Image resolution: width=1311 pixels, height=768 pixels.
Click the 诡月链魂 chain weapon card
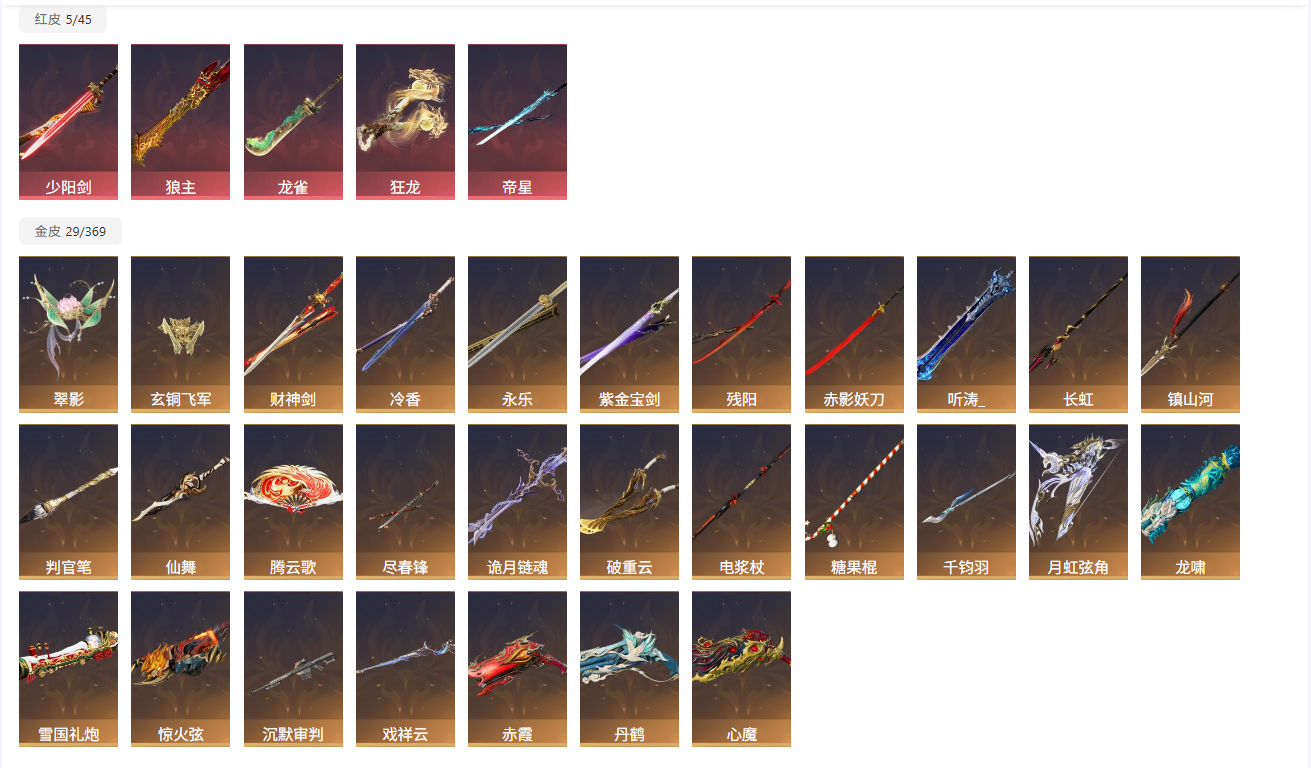[517, 502]
